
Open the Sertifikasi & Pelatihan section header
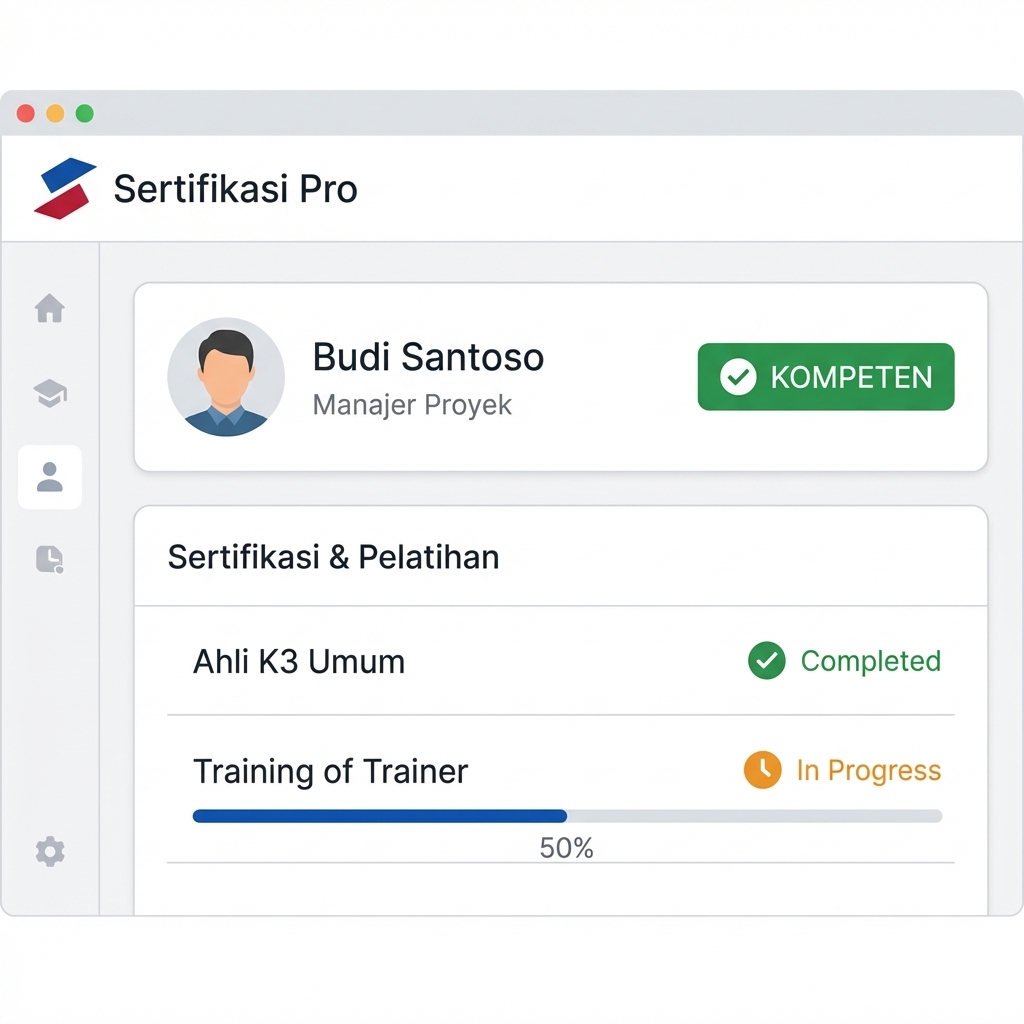[333, 557]
